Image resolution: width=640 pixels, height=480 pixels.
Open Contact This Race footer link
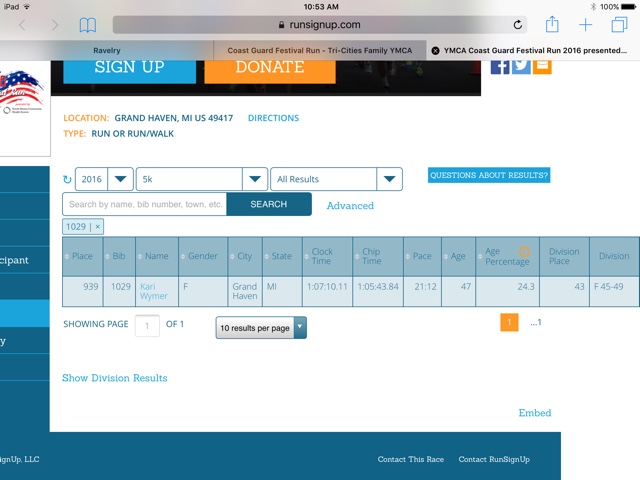coord(411,459)
